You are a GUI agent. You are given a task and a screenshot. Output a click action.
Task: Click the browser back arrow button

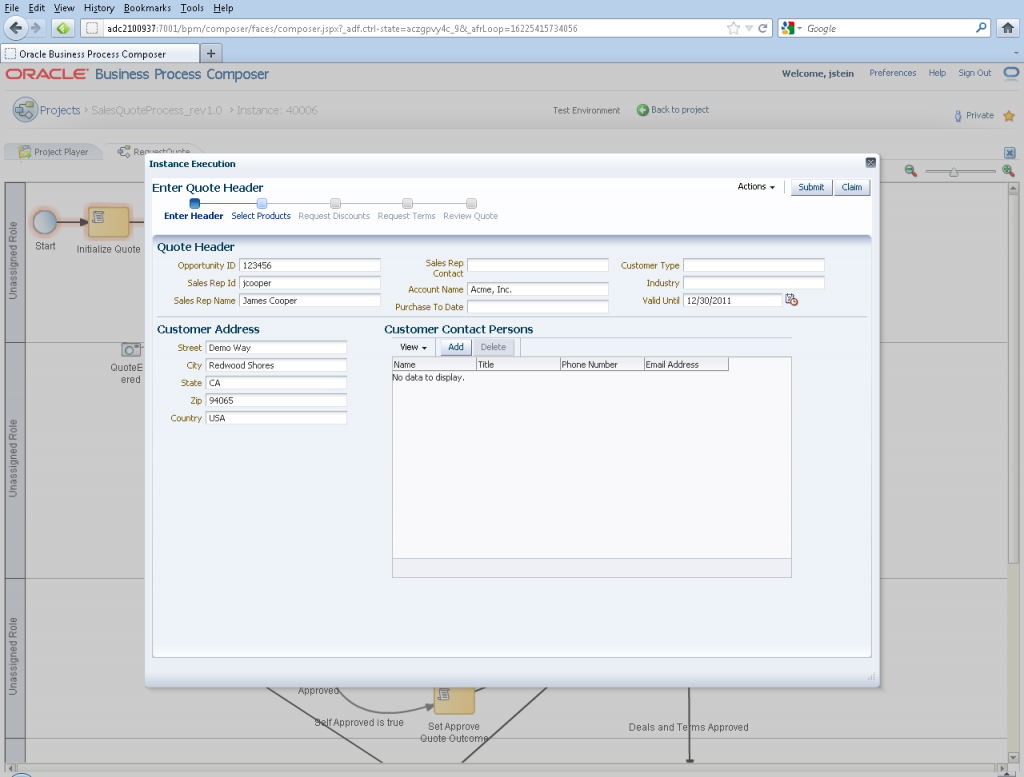pyautogui.click(x=15, y=28)
